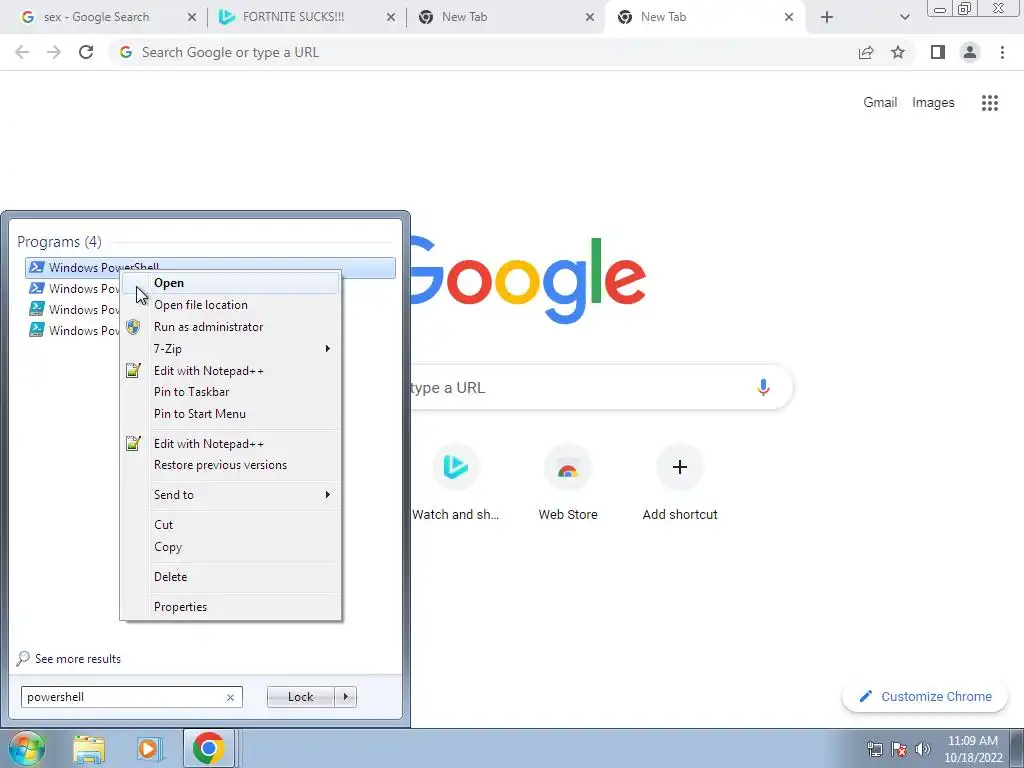The height and width of the screenshot is (768, 1024).
Task: Click the share page icon in address bar
Action: coord(866,52)
